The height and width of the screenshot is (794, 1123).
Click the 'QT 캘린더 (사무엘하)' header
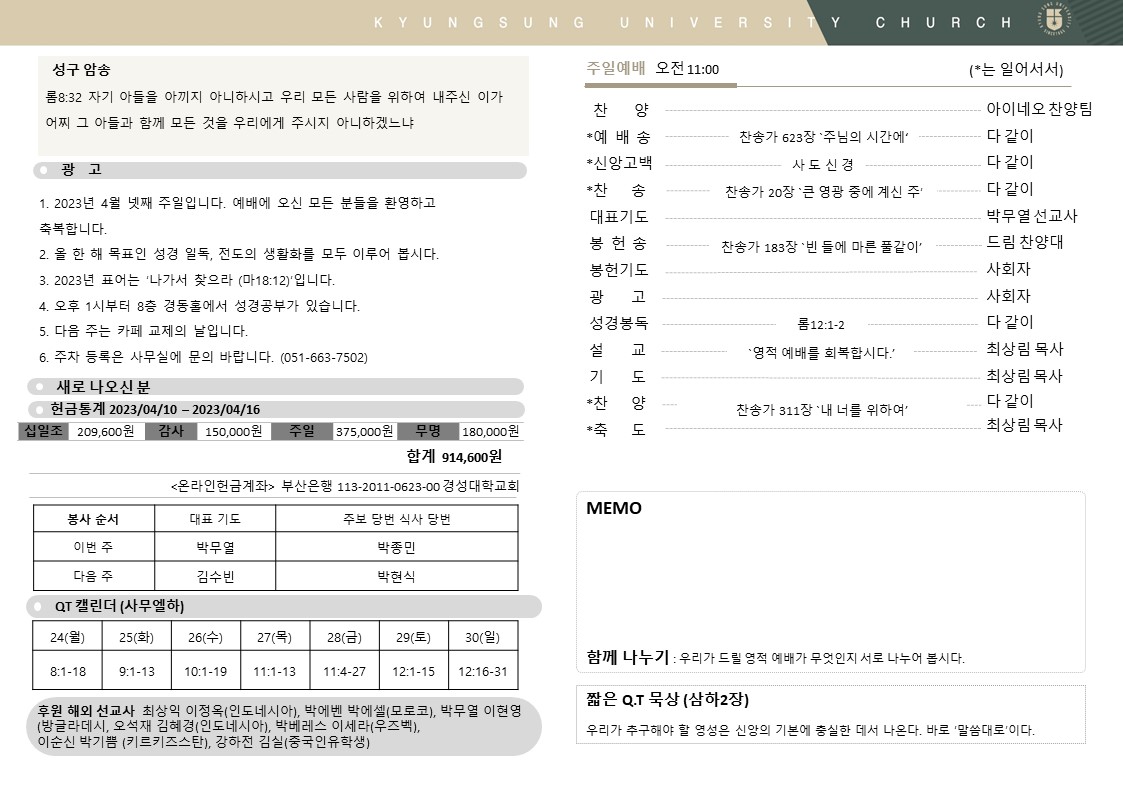[284, 606]
